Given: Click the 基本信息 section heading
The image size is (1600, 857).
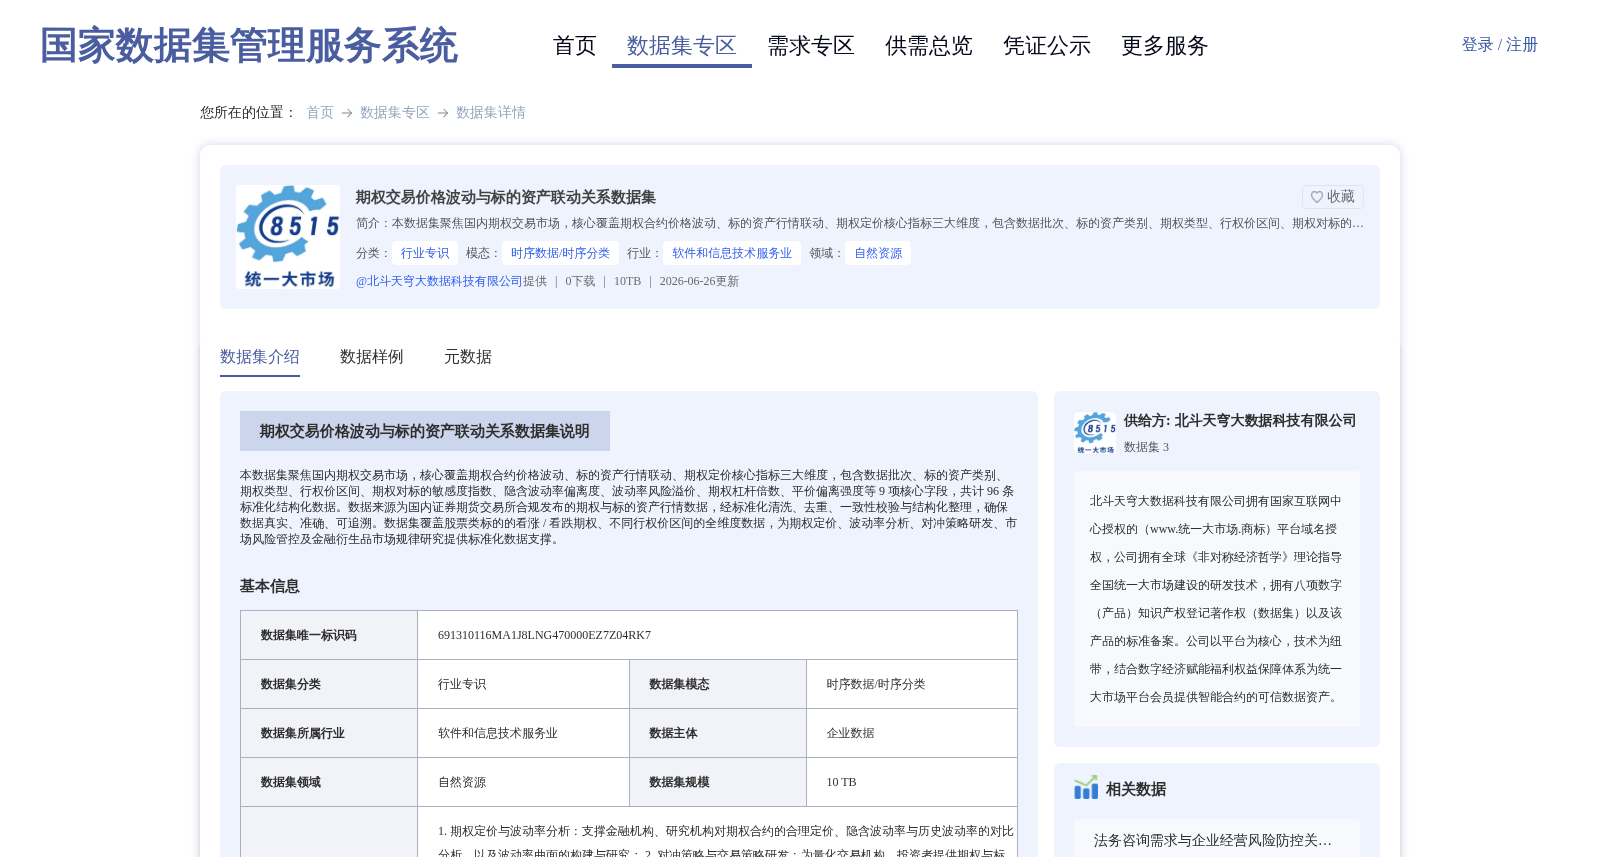Looking at the screenshot, I should [x=270, y=586].
